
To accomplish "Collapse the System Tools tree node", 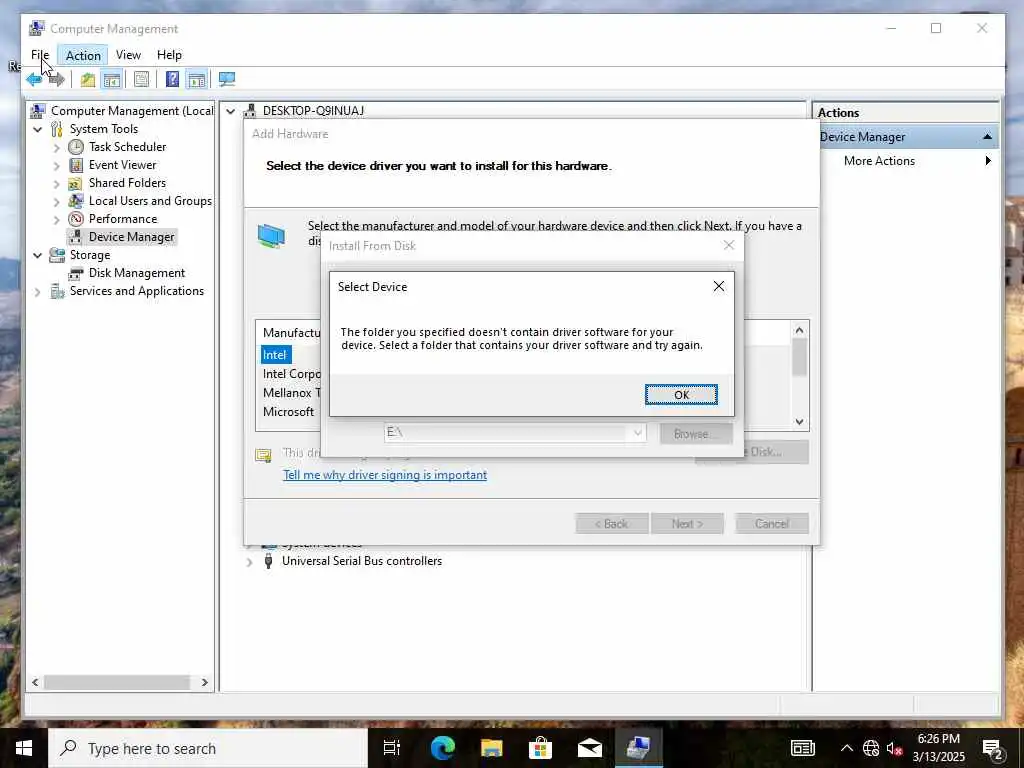I will 38,129.
